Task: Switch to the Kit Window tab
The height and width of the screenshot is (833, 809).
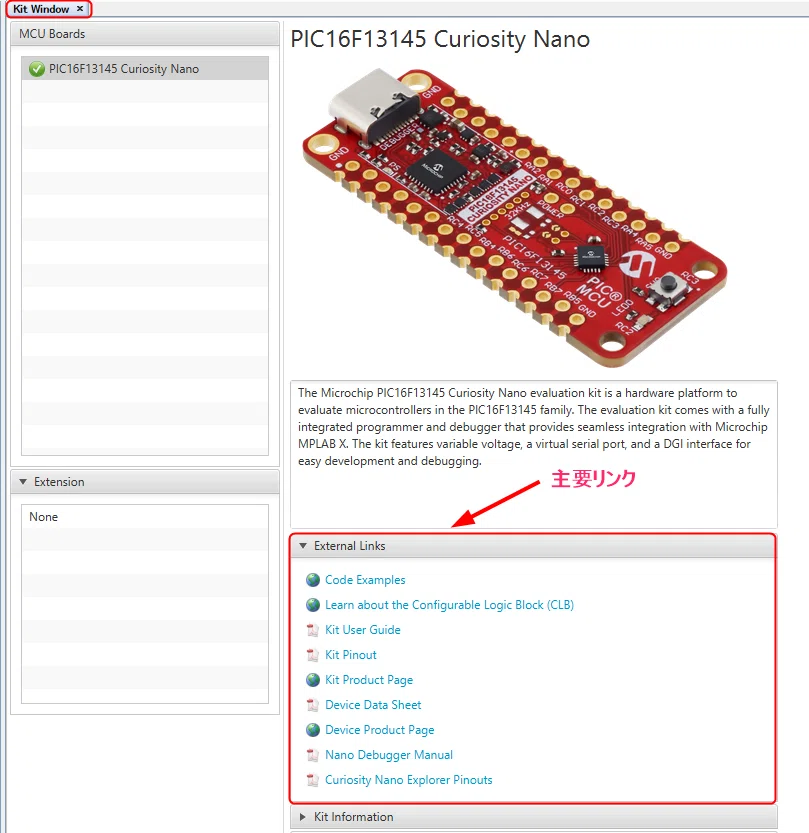Action: coord(41,9)
